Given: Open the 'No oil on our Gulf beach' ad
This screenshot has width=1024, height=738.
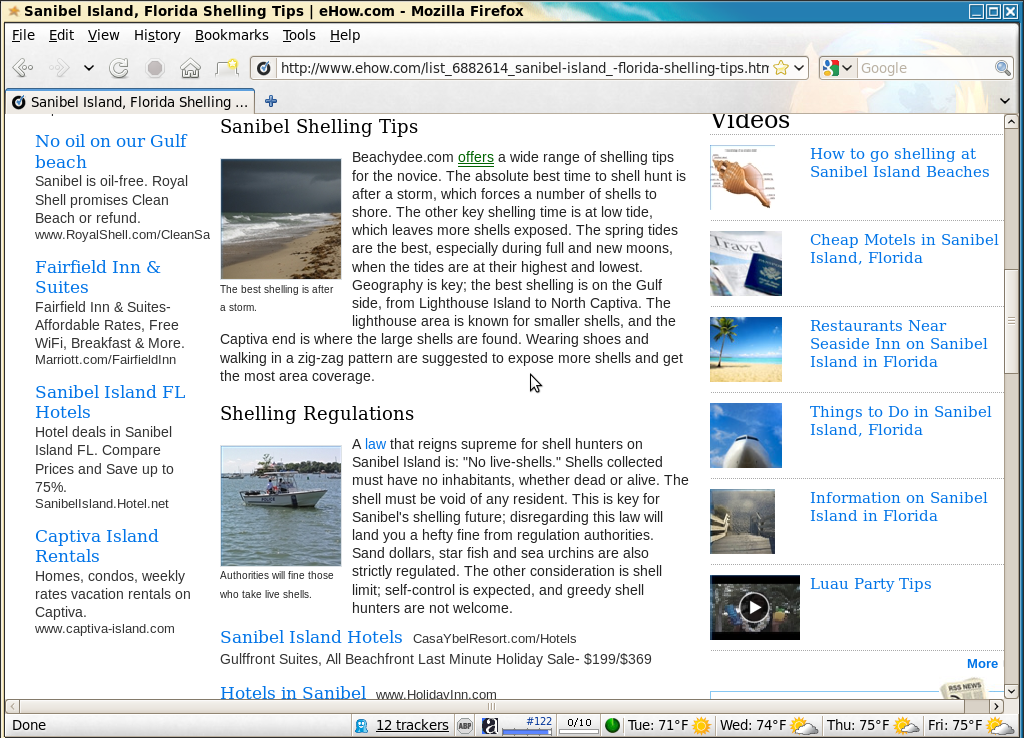Looking at the screenshot, I should click(x=111, y=152).
